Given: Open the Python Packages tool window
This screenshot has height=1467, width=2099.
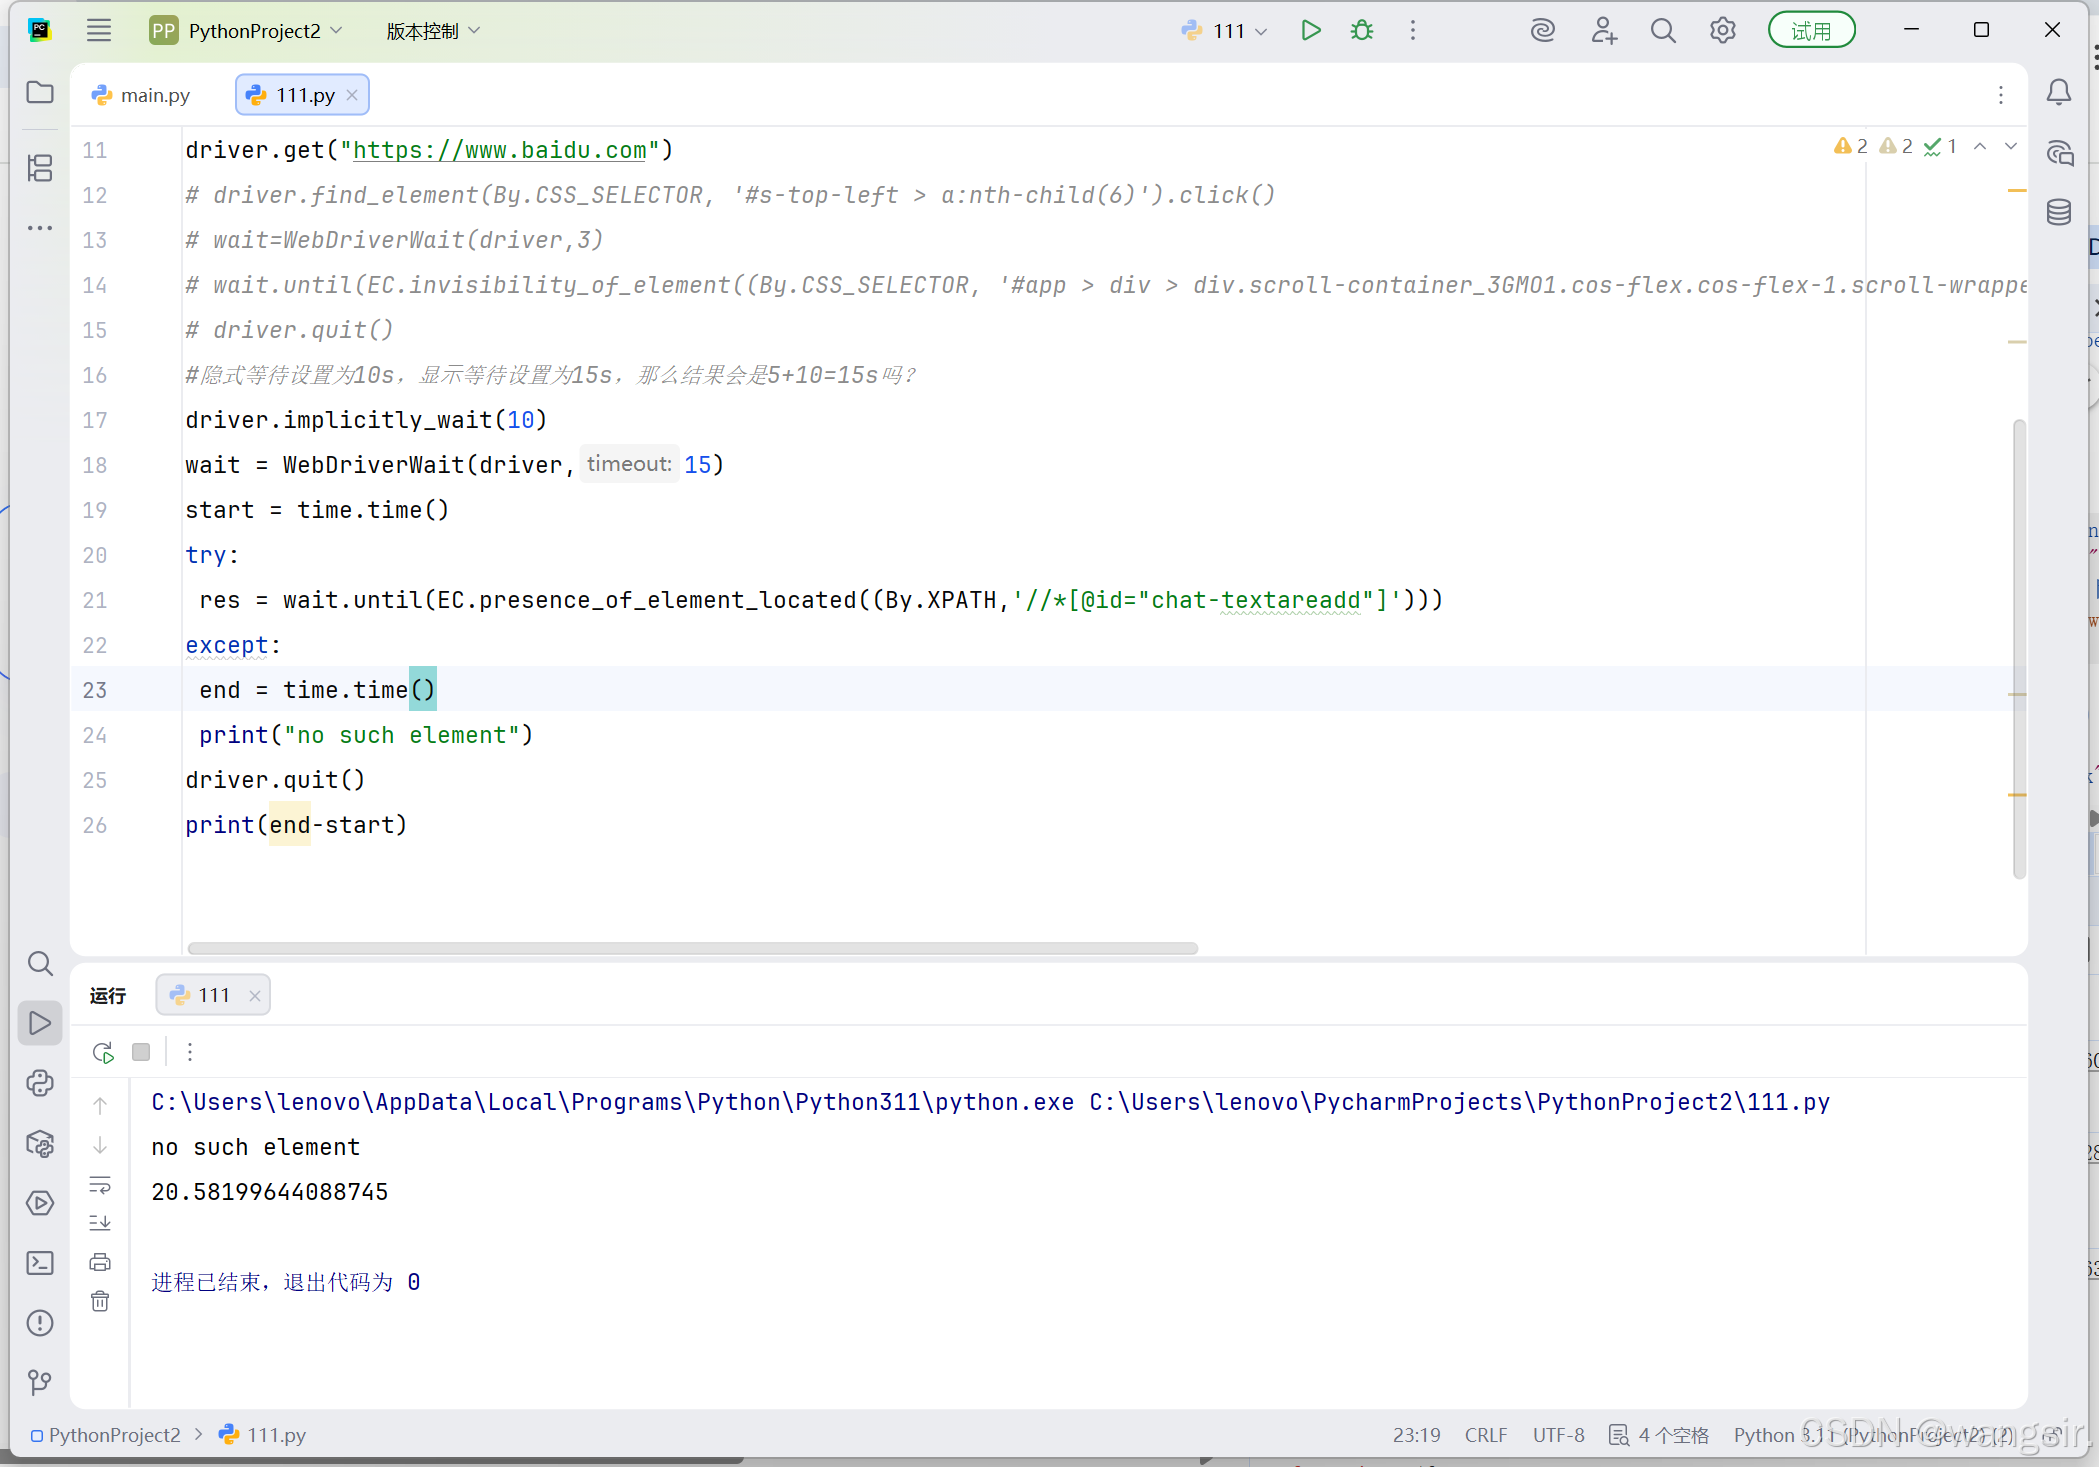Looking at the screenshot, I should coord(40,1143).
